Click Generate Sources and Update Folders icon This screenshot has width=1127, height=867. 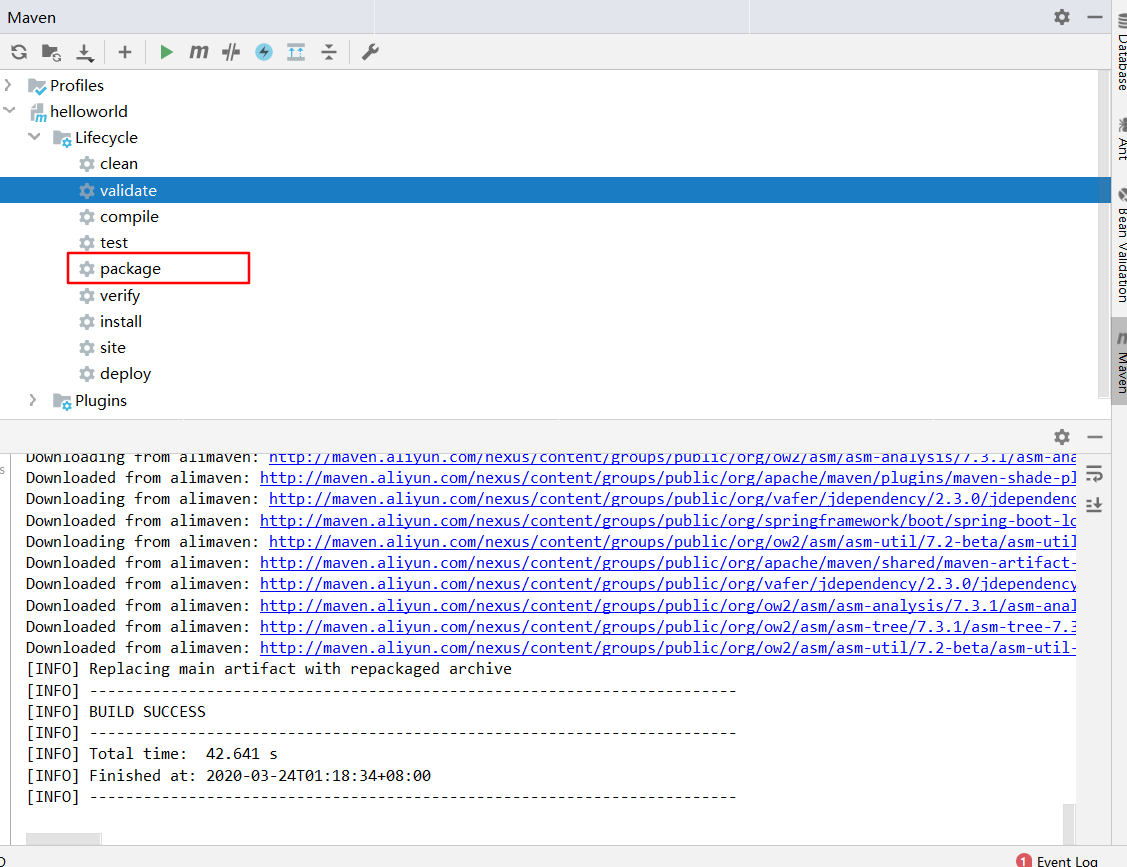point(51,52)
